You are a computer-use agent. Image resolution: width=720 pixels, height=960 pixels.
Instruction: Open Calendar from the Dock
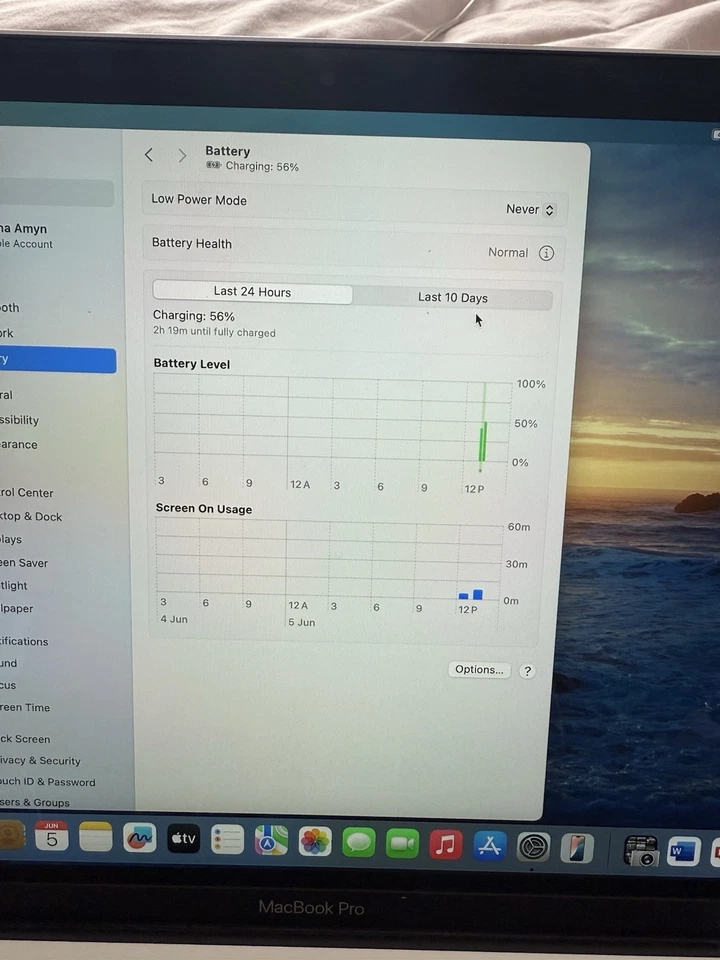(x=51, y=836)
